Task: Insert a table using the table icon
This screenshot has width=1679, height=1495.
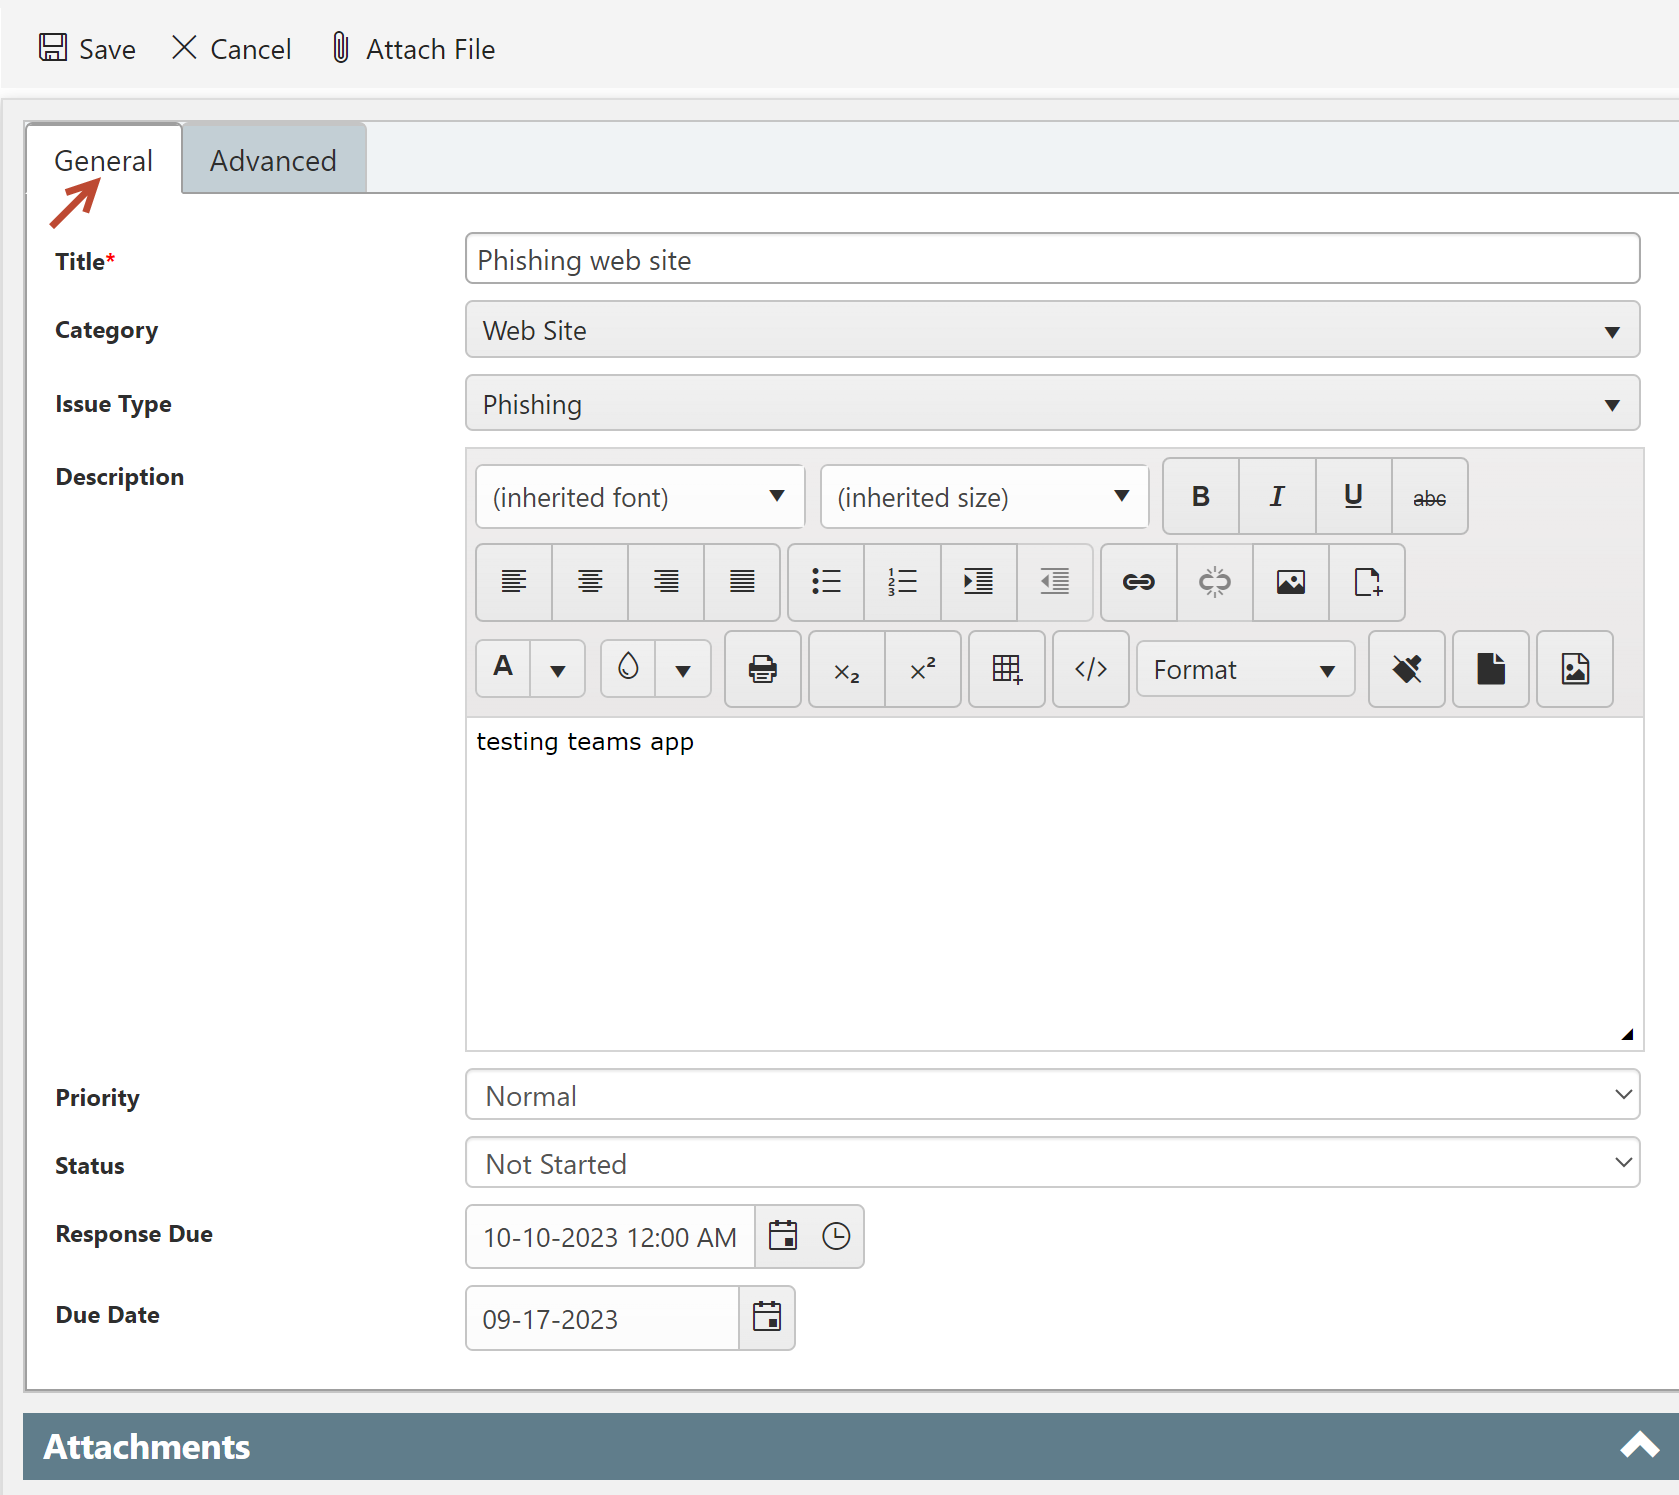Action: click(x=1006, y=669)
